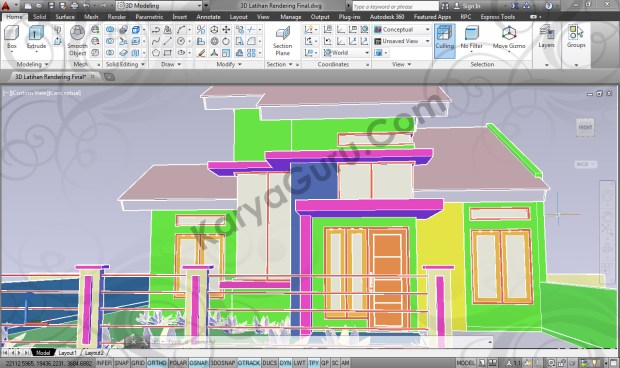Image resolution: width=620 pixels, height=368 pixels.
Task: Click the solid Union tool
Action: tap(110, 30)
